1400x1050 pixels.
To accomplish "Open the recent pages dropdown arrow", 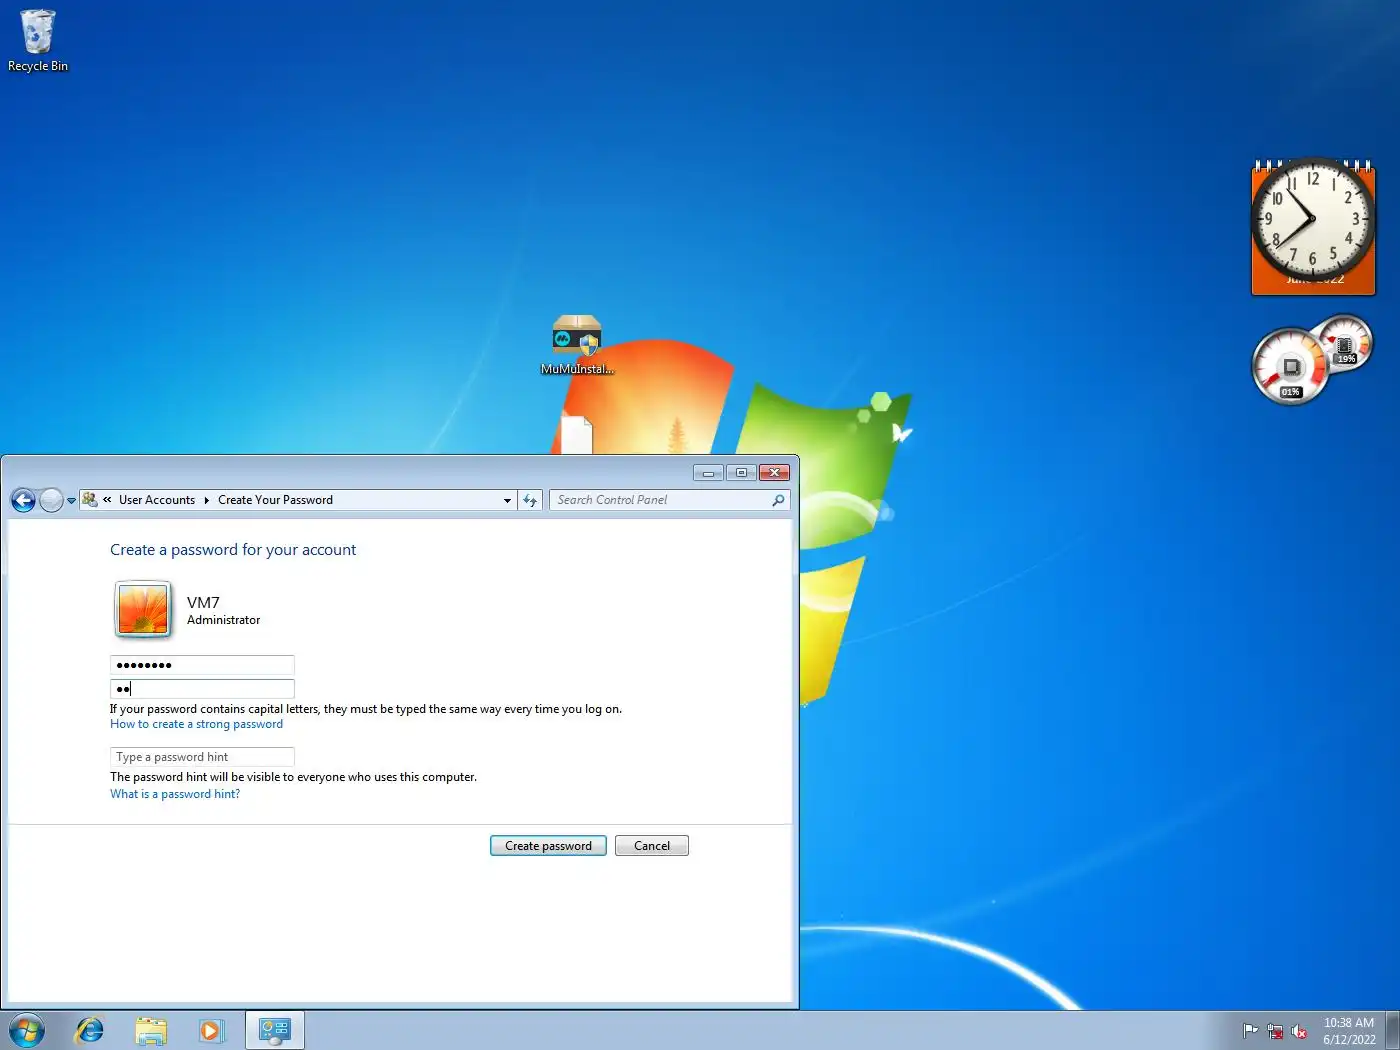I will pos(71,500).
